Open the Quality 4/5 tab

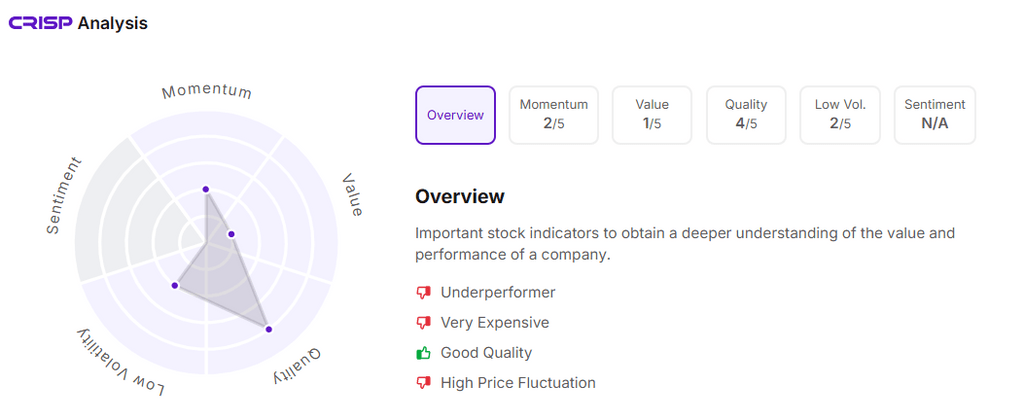746,115
